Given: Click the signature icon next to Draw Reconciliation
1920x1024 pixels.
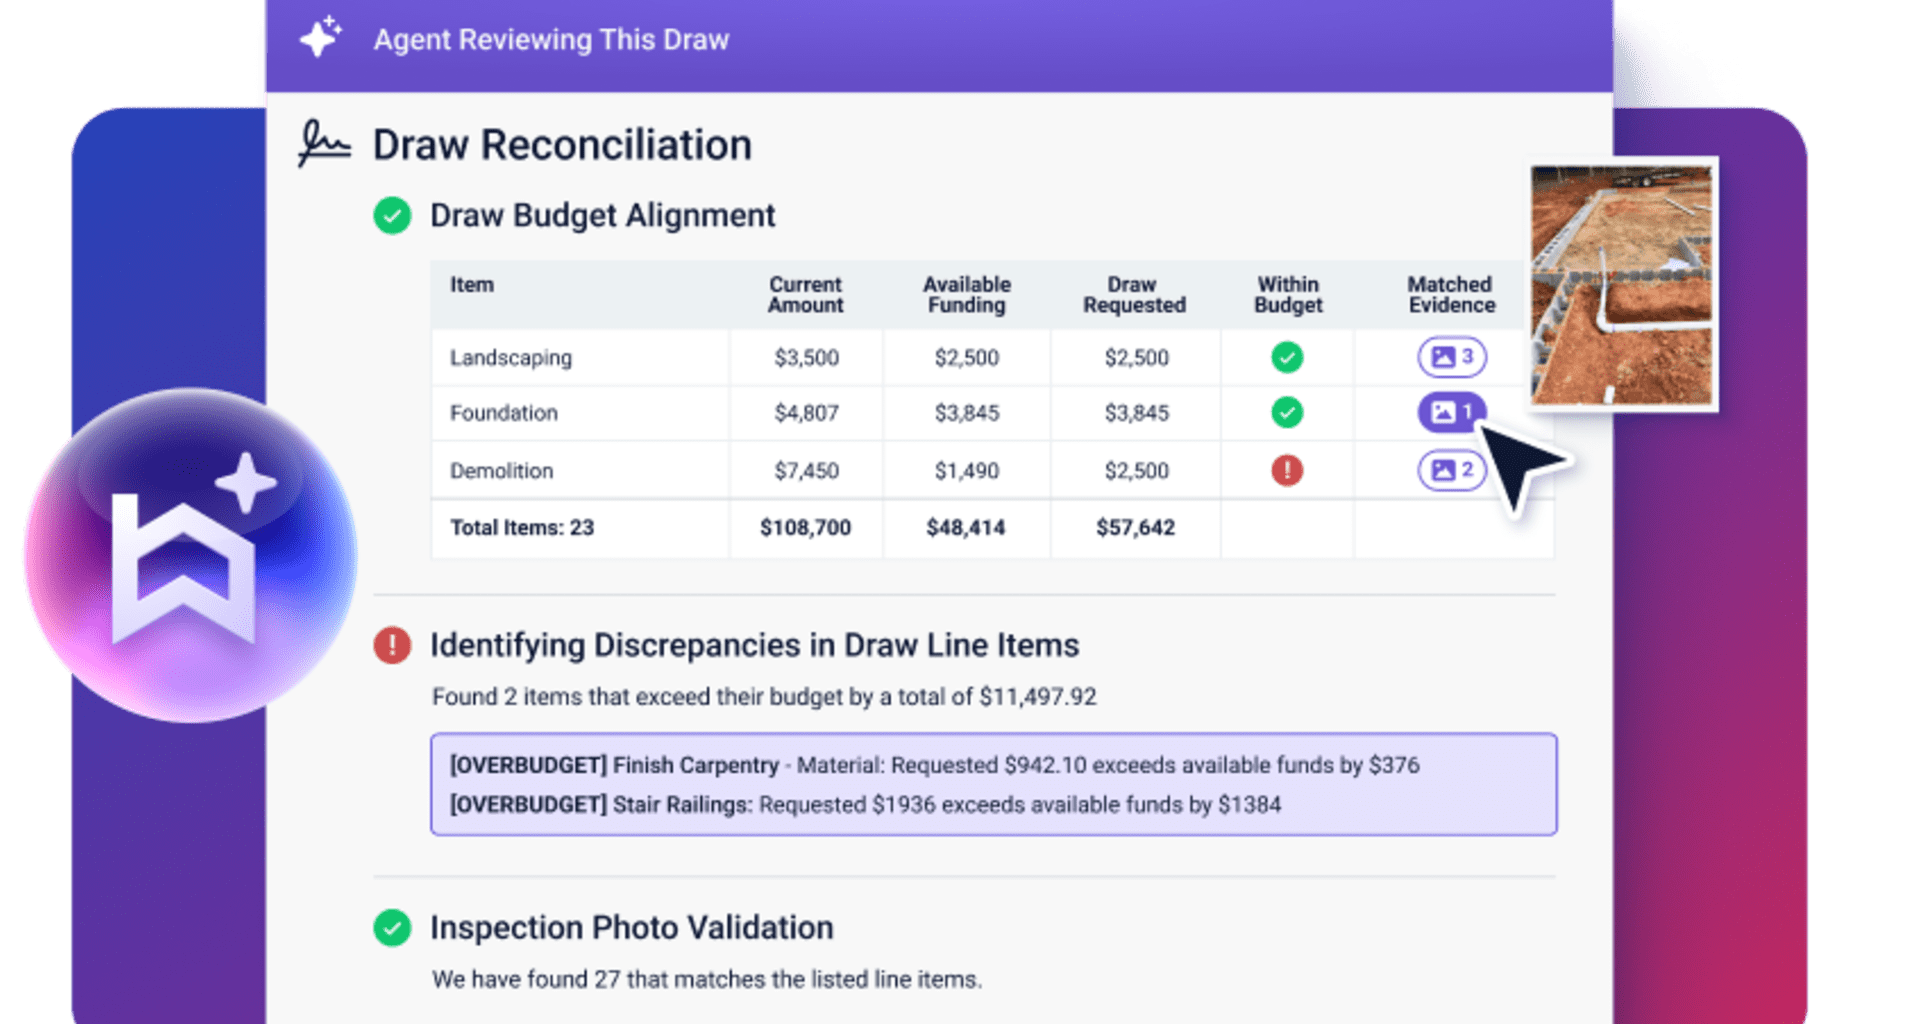Looking at the screenshot, I should tap(324, 145).
